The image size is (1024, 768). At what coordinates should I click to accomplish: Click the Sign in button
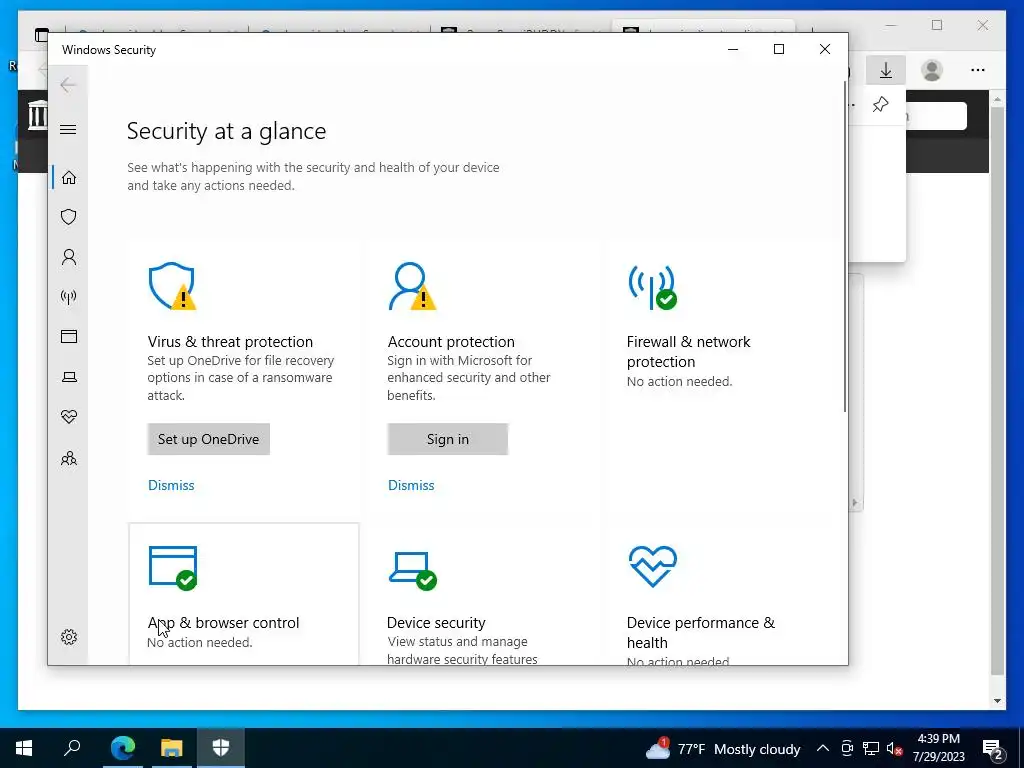(447, 439)
